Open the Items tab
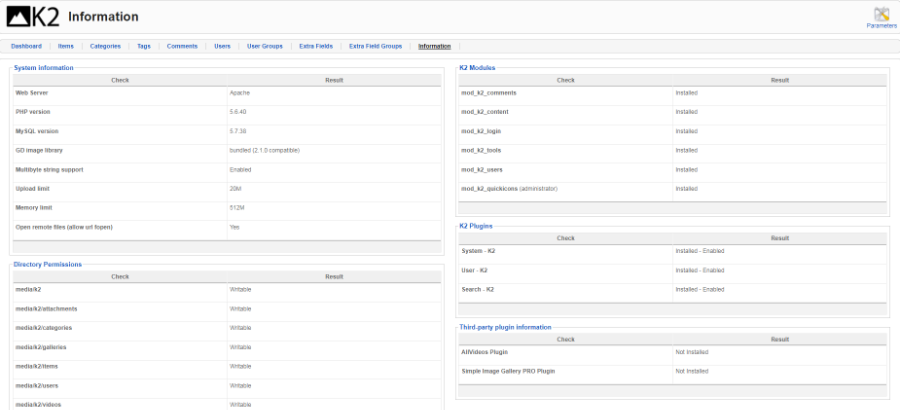The image size is (900, 410). pos(66,47)
